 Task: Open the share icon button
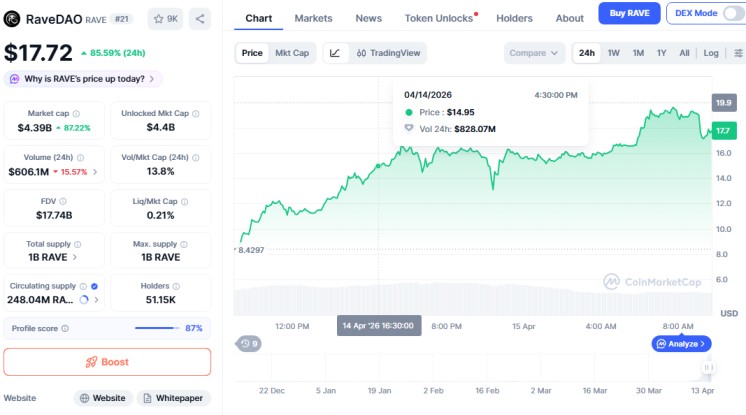tap(200, 19)
